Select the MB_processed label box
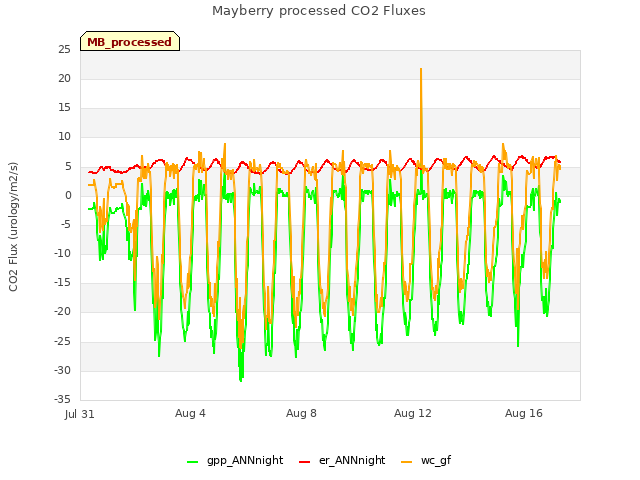Image resolution: width=640 pixels, height=480 pixels. click(130, 41)
